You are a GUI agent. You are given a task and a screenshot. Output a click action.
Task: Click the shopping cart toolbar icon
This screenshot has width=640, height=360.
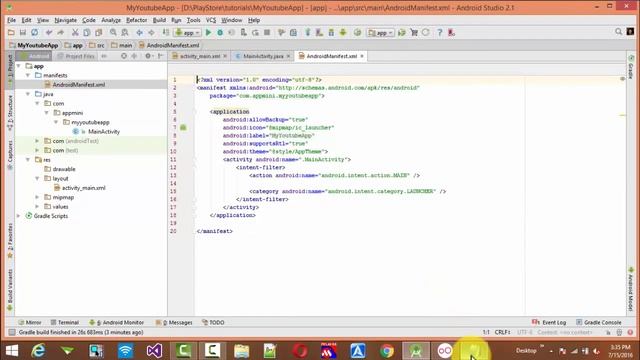click(414, 32)
